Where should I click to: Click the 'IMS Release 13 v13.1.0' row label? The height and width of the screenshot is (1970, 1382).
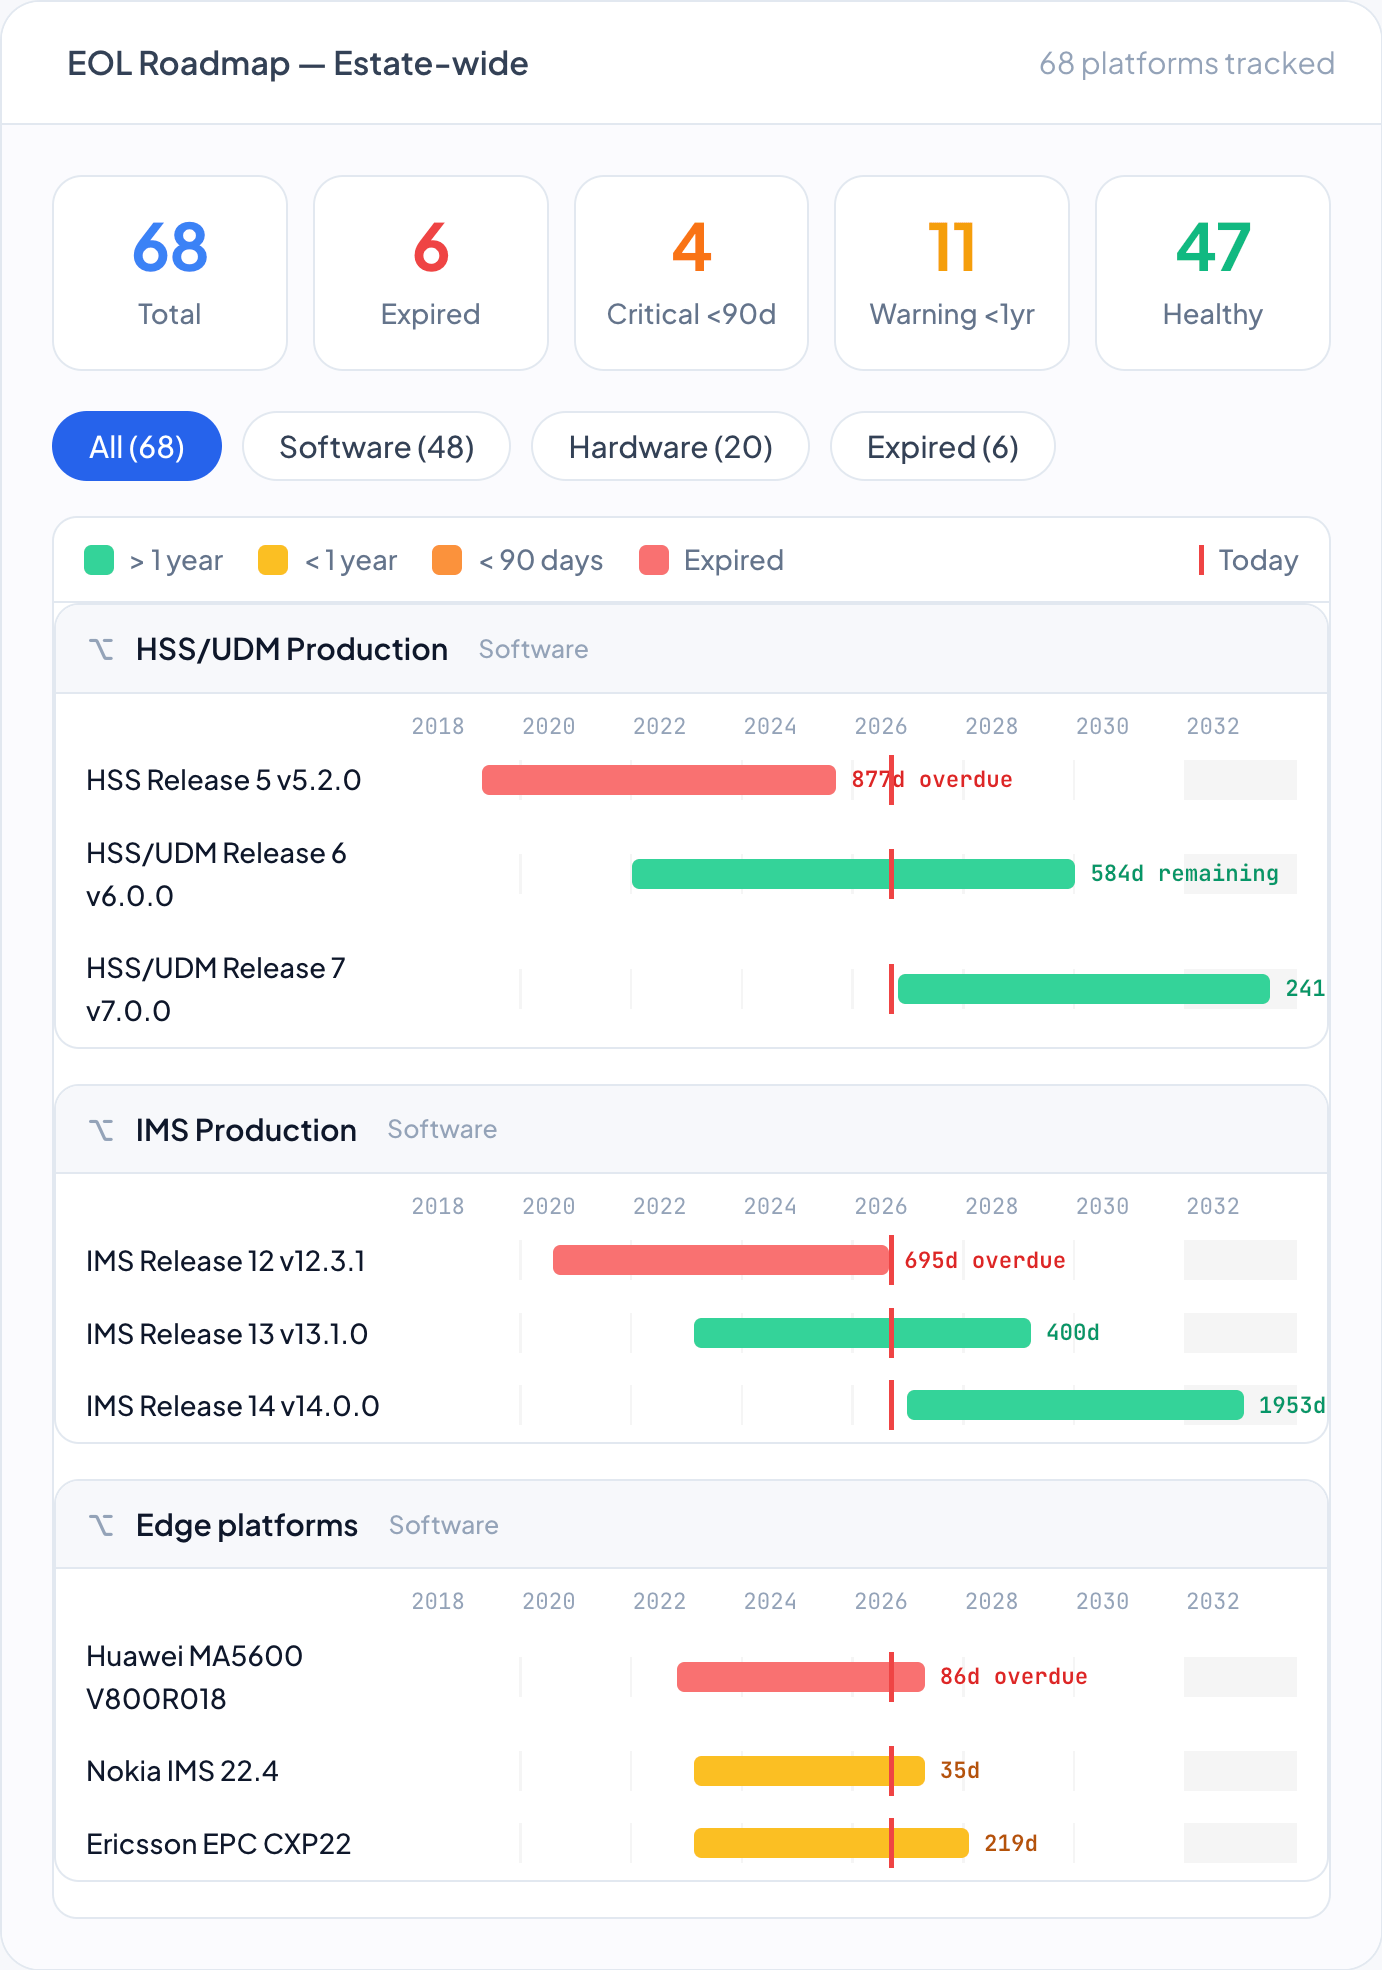tap(227, 1334)
